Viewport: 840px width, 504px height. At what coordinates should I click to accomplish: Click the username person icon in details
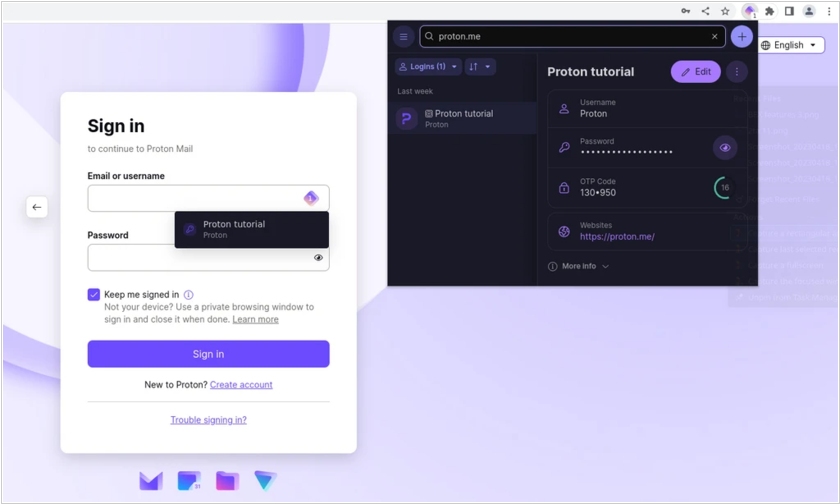click(564, 109)
